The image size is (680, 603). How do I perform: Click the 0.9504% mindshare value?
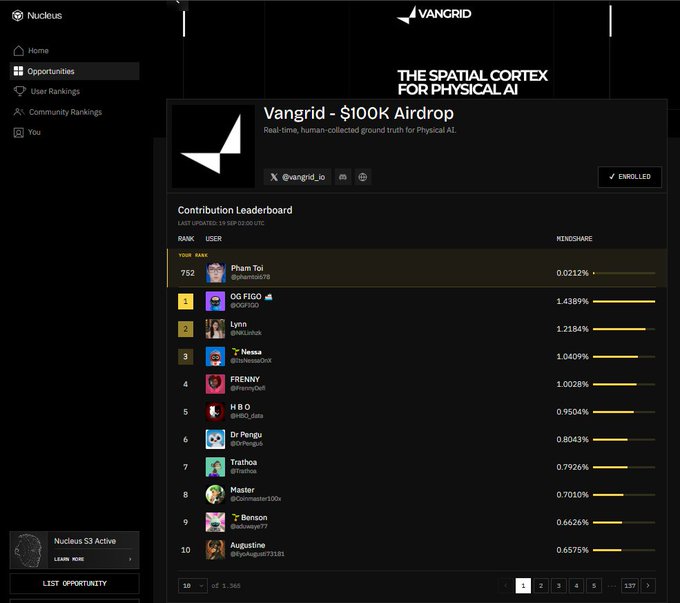pos(572,412)
